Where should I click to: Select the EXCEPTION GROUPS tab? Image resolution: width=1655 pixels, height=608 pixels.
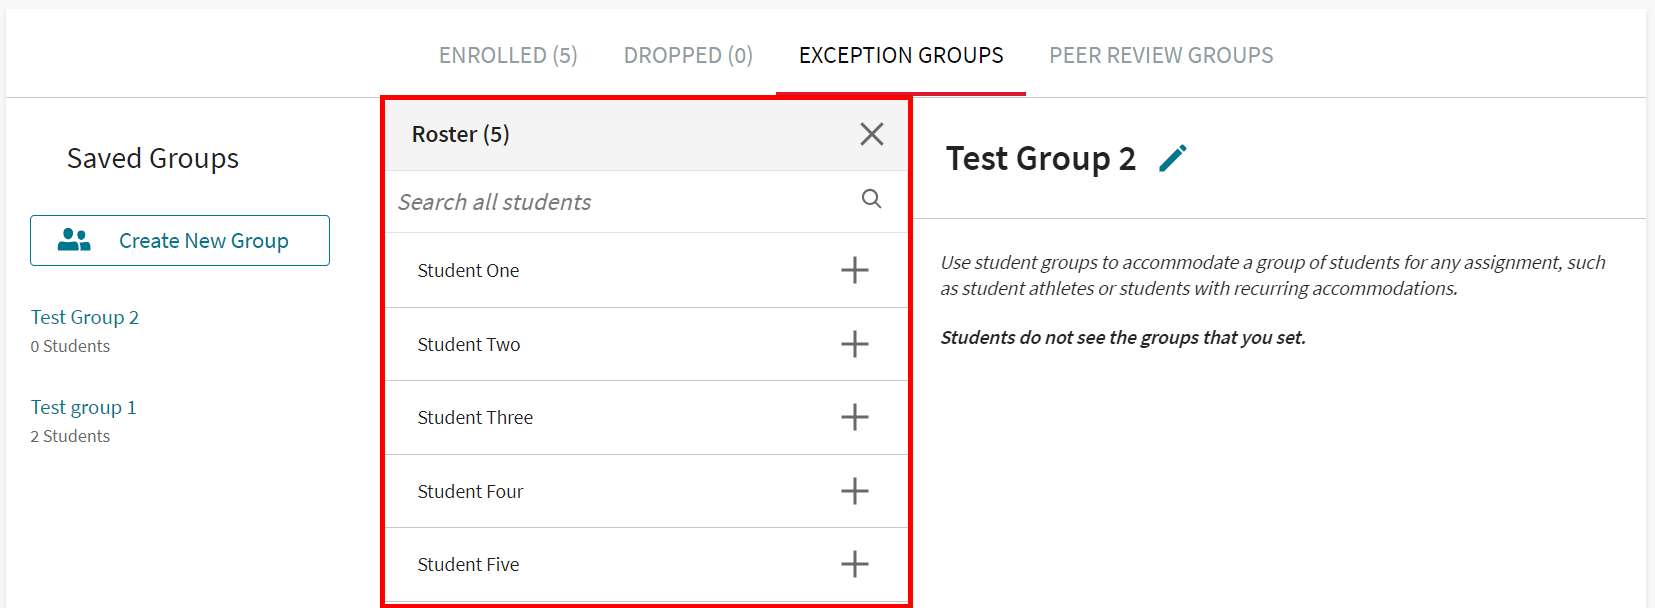pos(900,55)
